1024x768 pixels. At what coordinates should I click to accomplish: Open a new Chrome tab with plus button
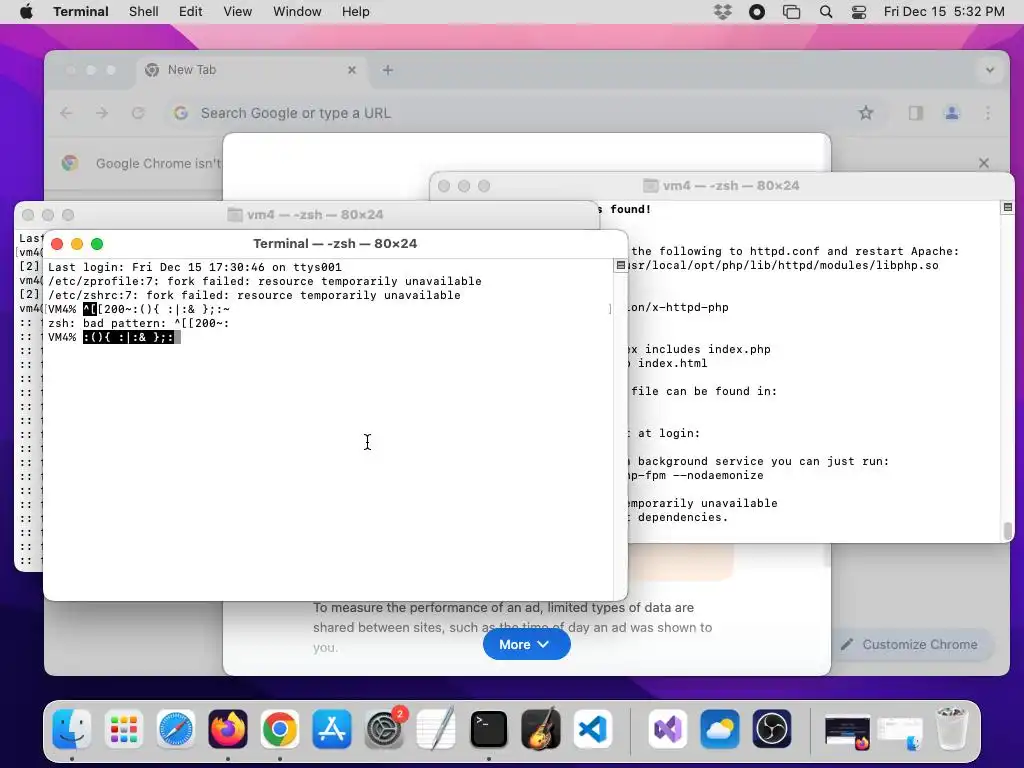[387, 70]
